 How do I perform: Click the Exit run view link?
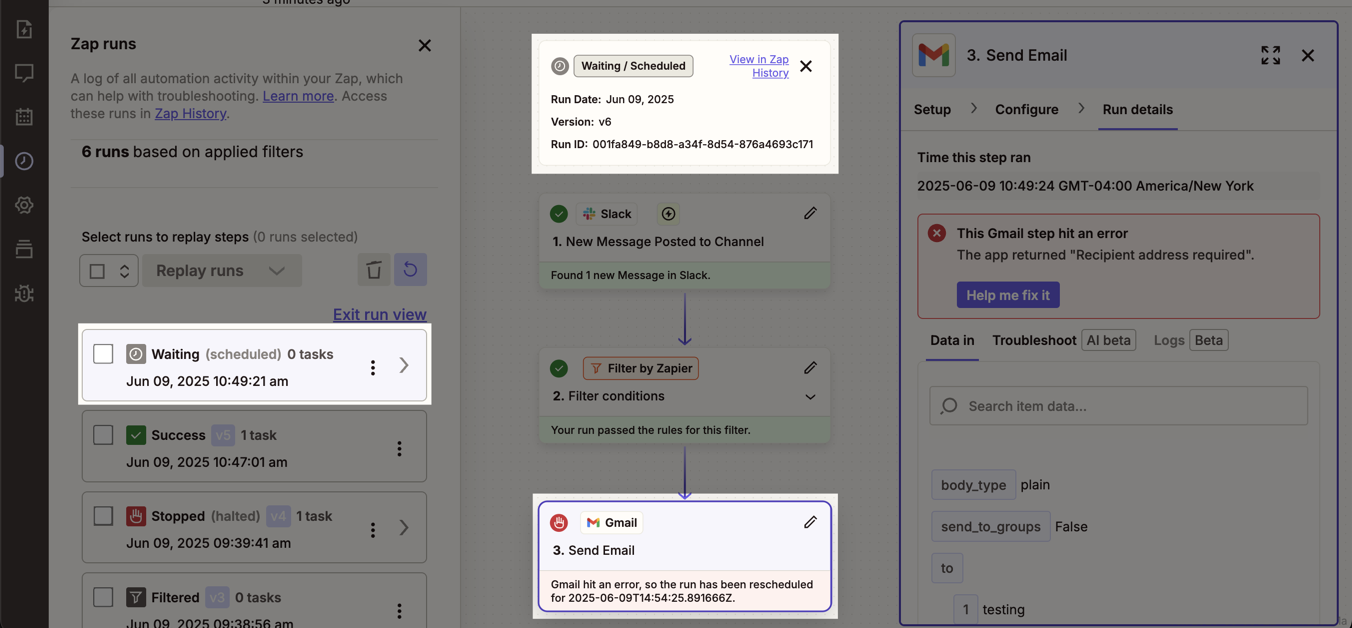[380, 314]
